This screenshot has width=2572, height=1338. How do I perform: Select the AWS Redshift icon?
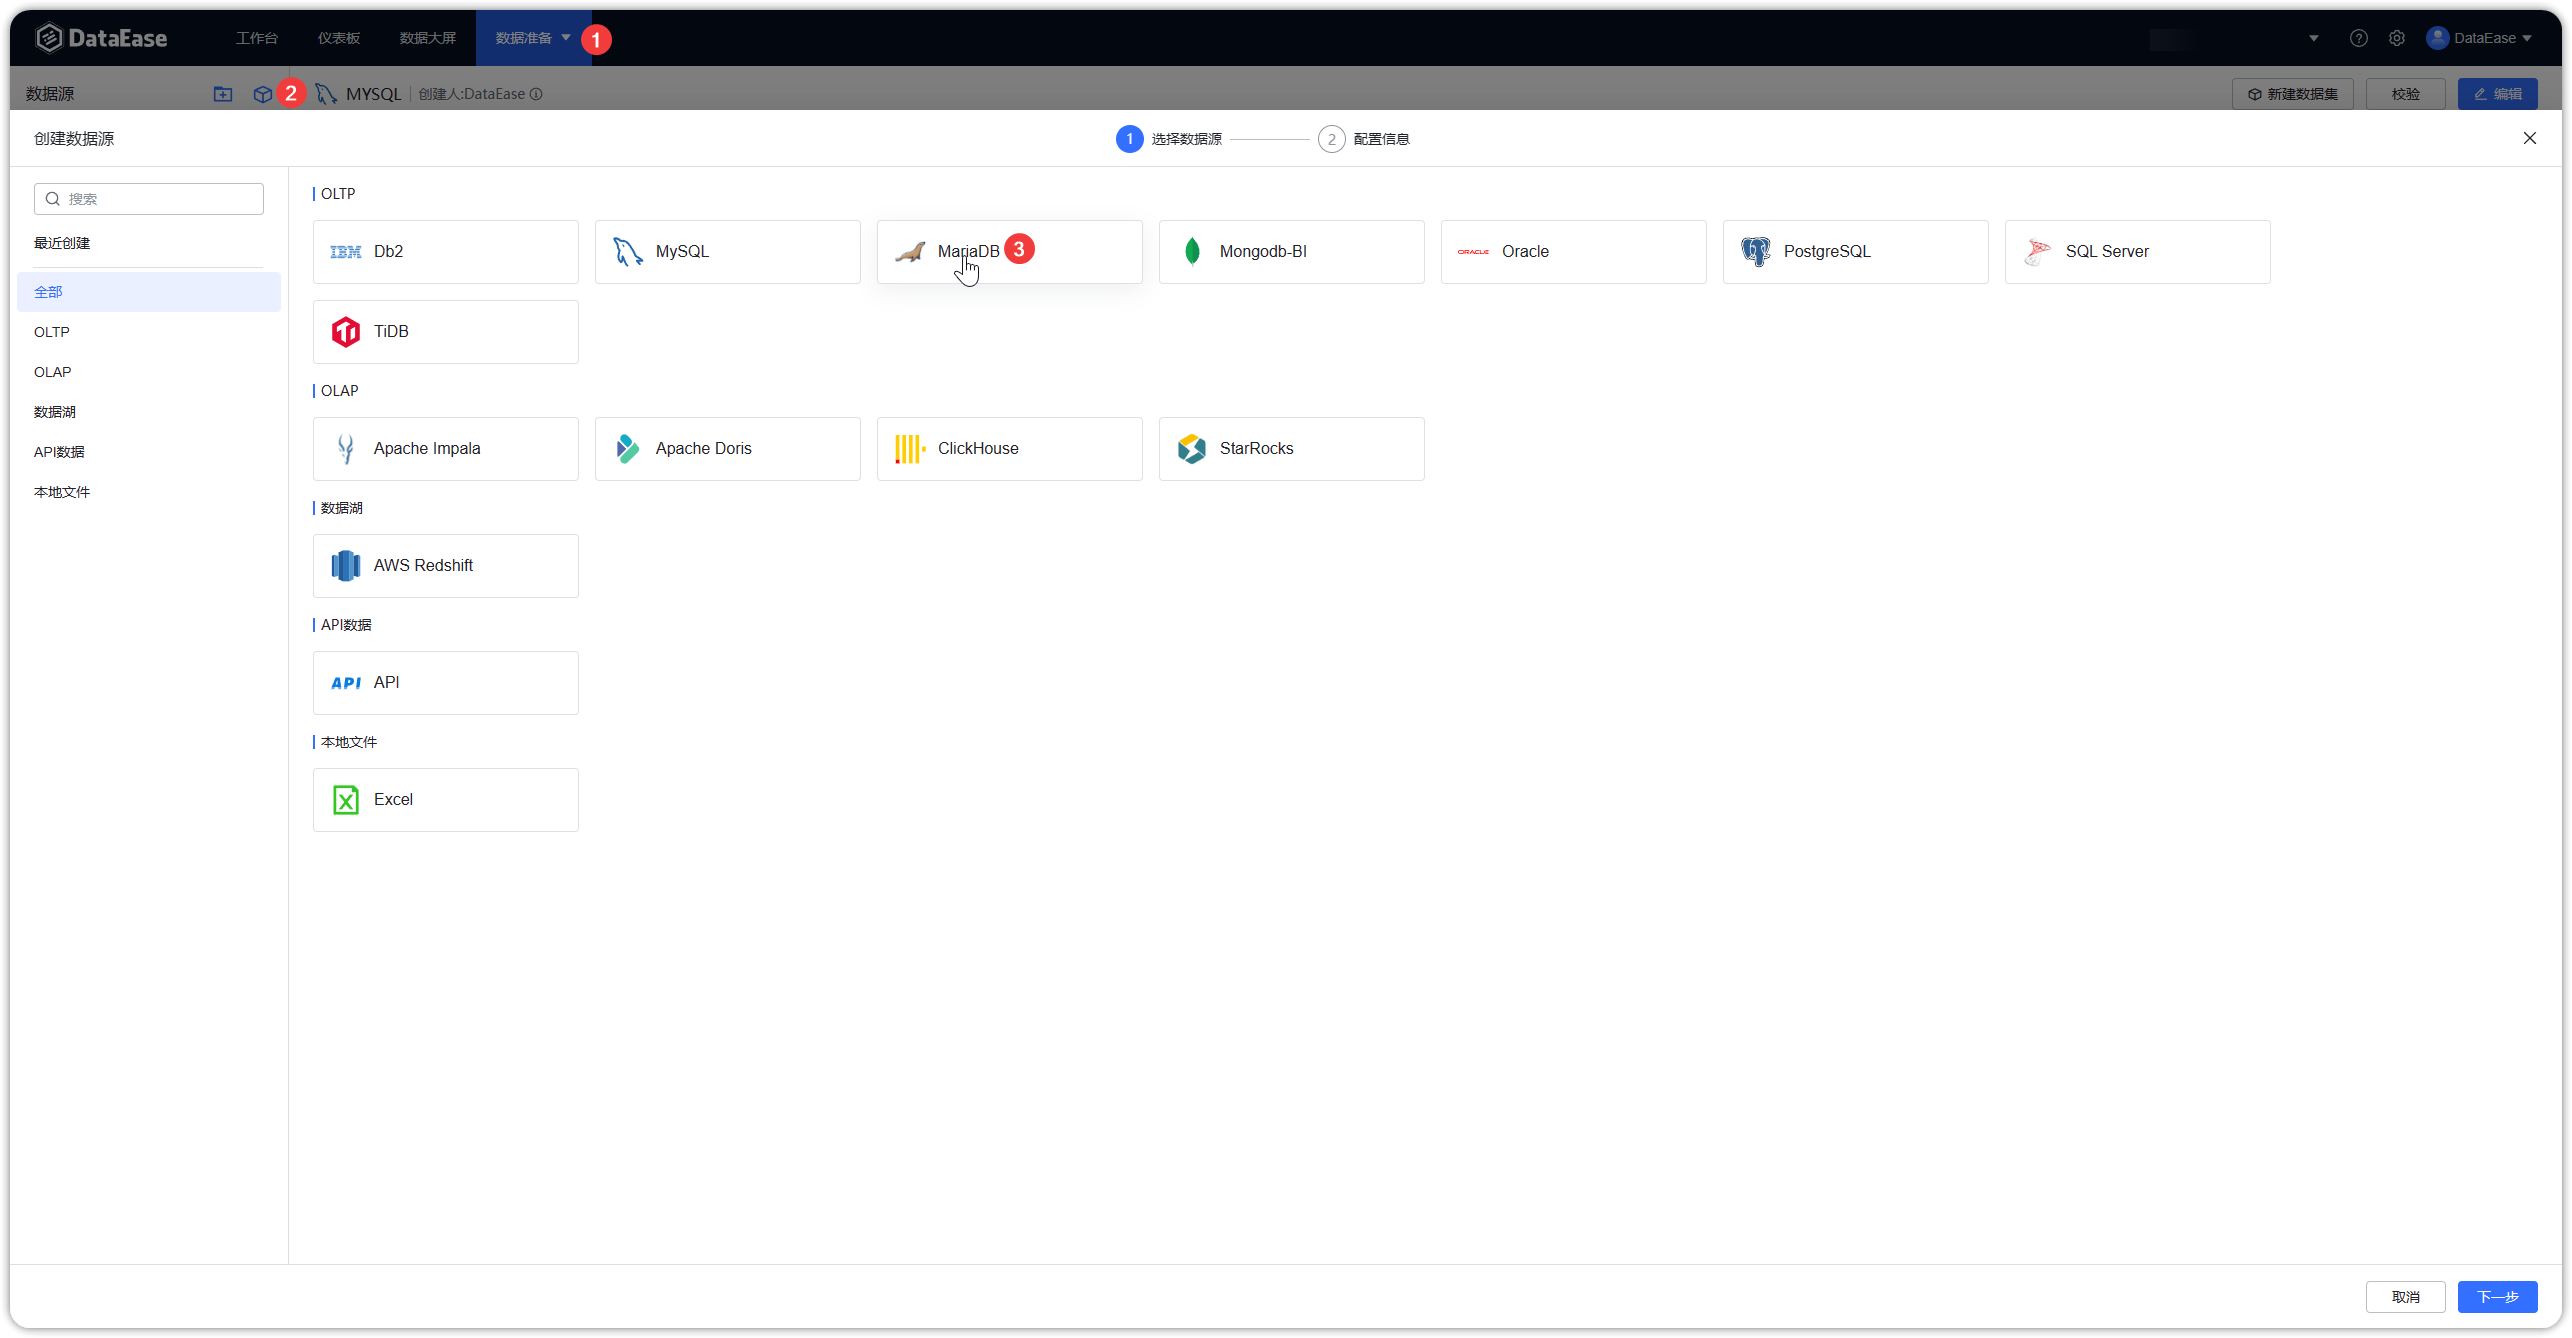coord(345,565)
